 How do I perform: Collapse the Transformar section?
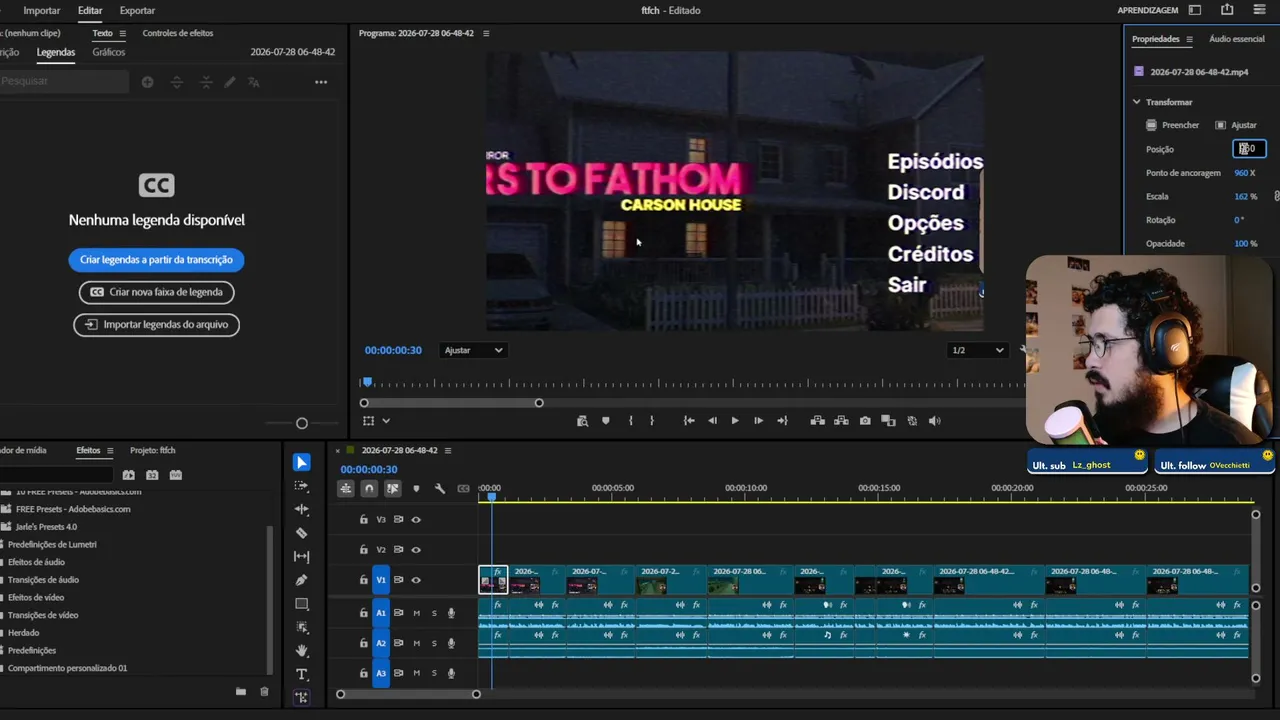pyautogui.click(x=1136, y=102)
